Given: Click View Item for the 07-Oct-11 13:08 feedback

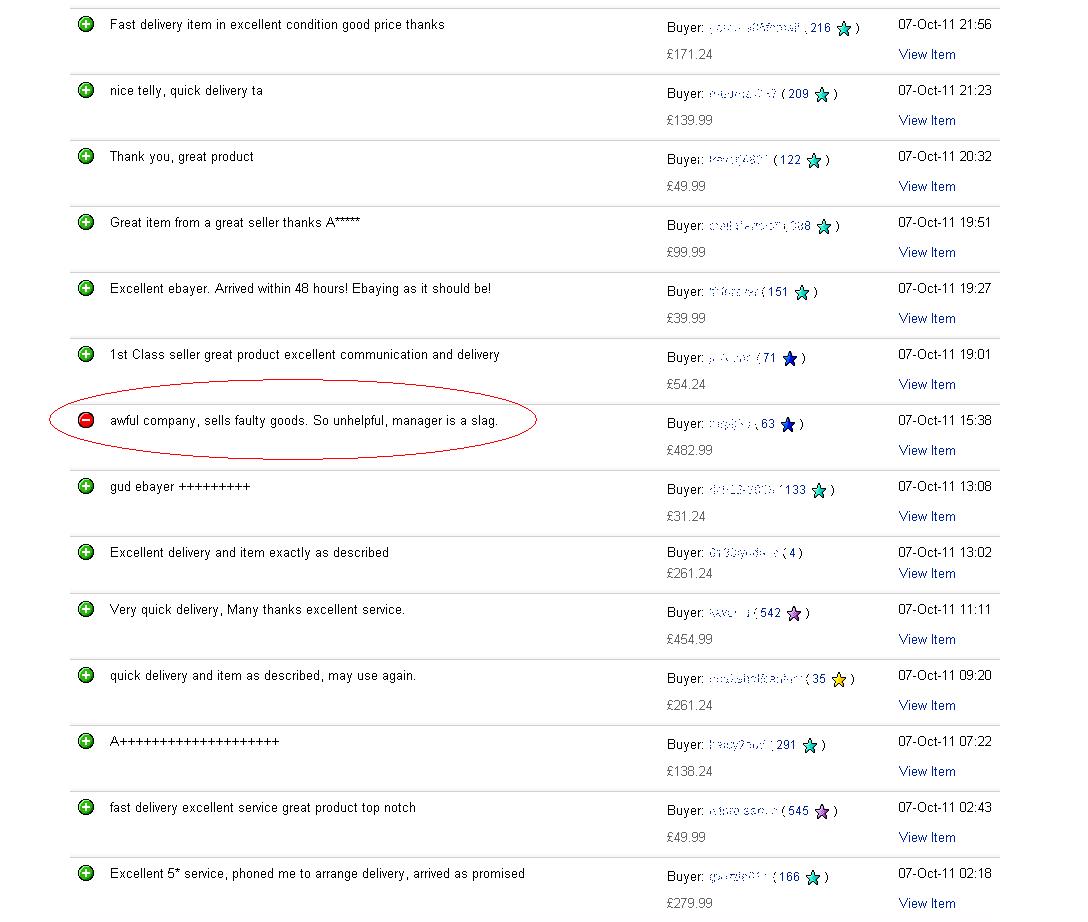Looking at the screenshot, I should click(926, 516).
